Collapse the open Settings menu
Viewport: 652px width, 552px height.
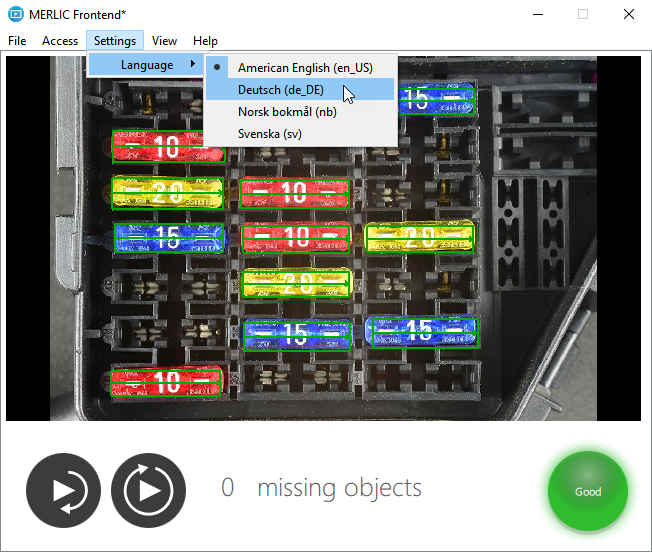[x=115, y=41]
